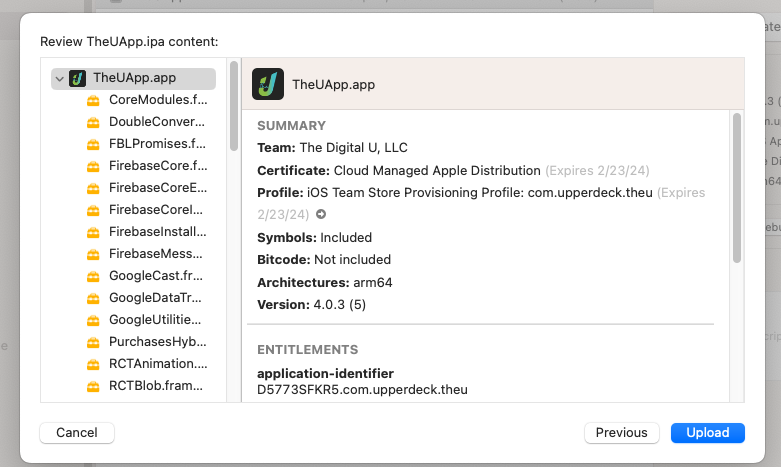This screenshot has width=781, height=467.
Task: Select FirebaseMess... framework item
Action: [157, 254]
